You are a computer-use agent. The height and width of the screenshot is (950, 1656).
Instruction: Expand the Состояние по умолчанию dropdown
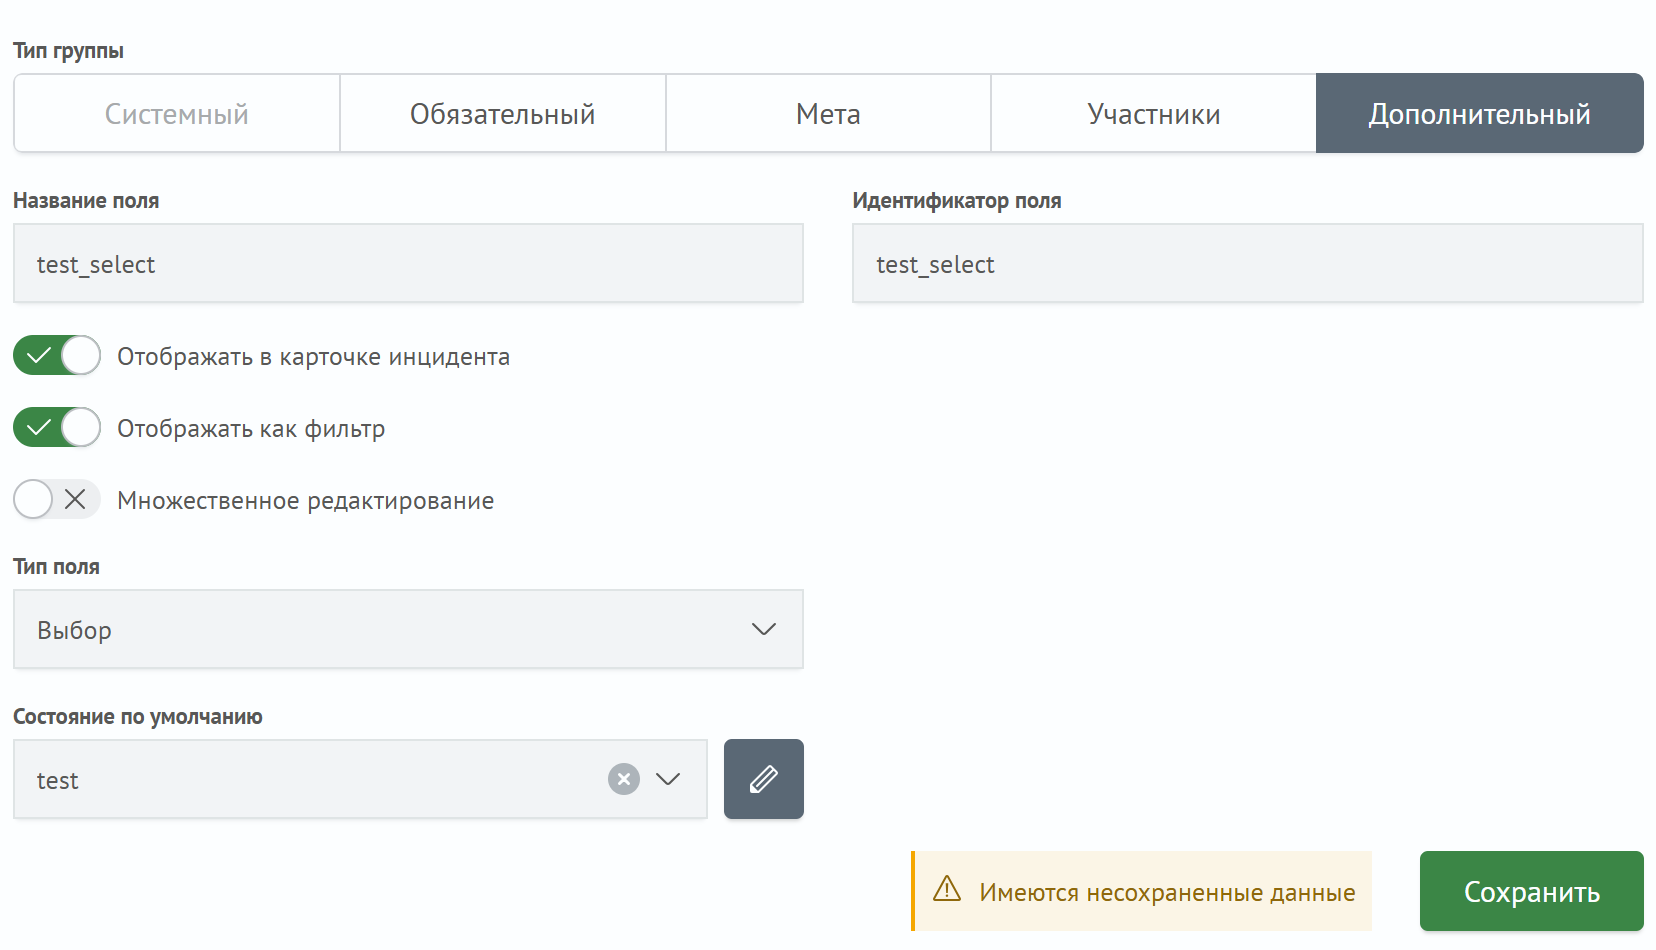[x=670, y=778]
